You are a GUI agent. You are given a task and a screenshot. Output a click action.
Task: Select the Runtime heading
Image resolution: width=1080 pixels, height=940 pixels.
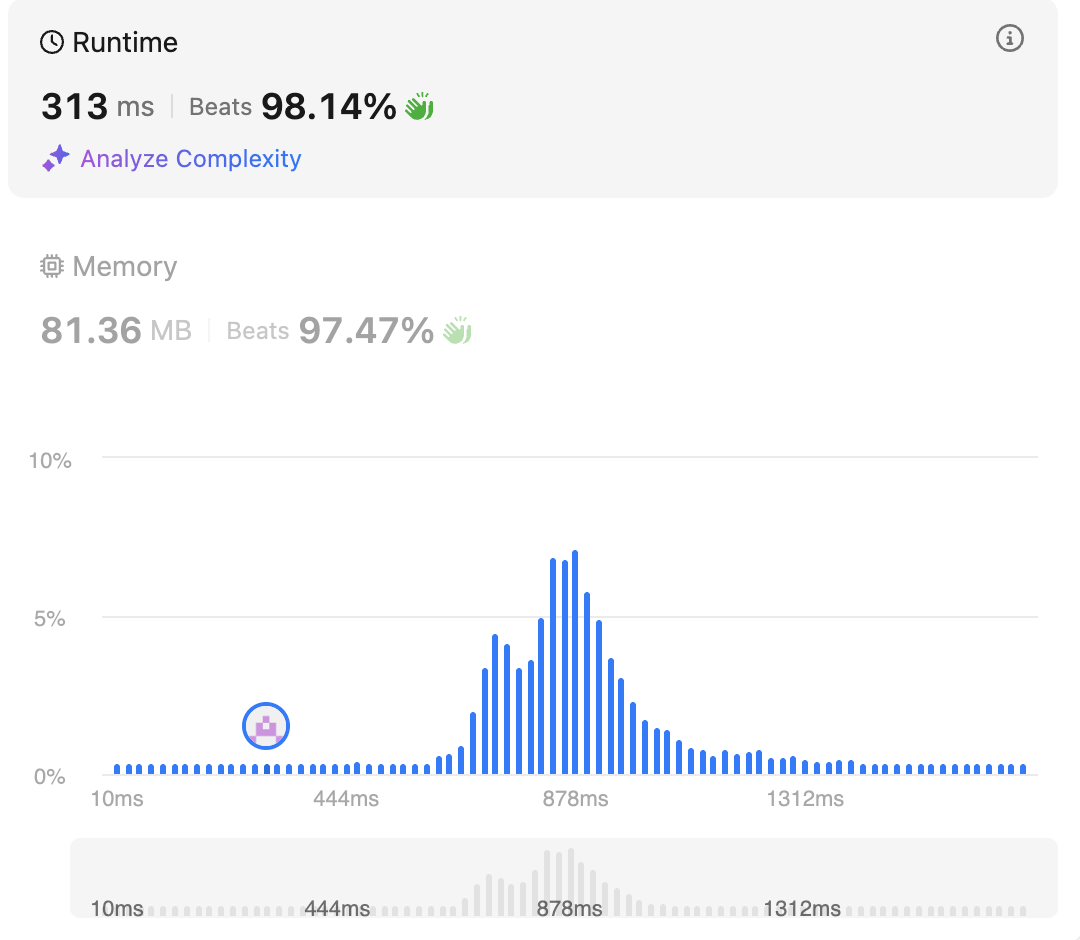(124, 43)
